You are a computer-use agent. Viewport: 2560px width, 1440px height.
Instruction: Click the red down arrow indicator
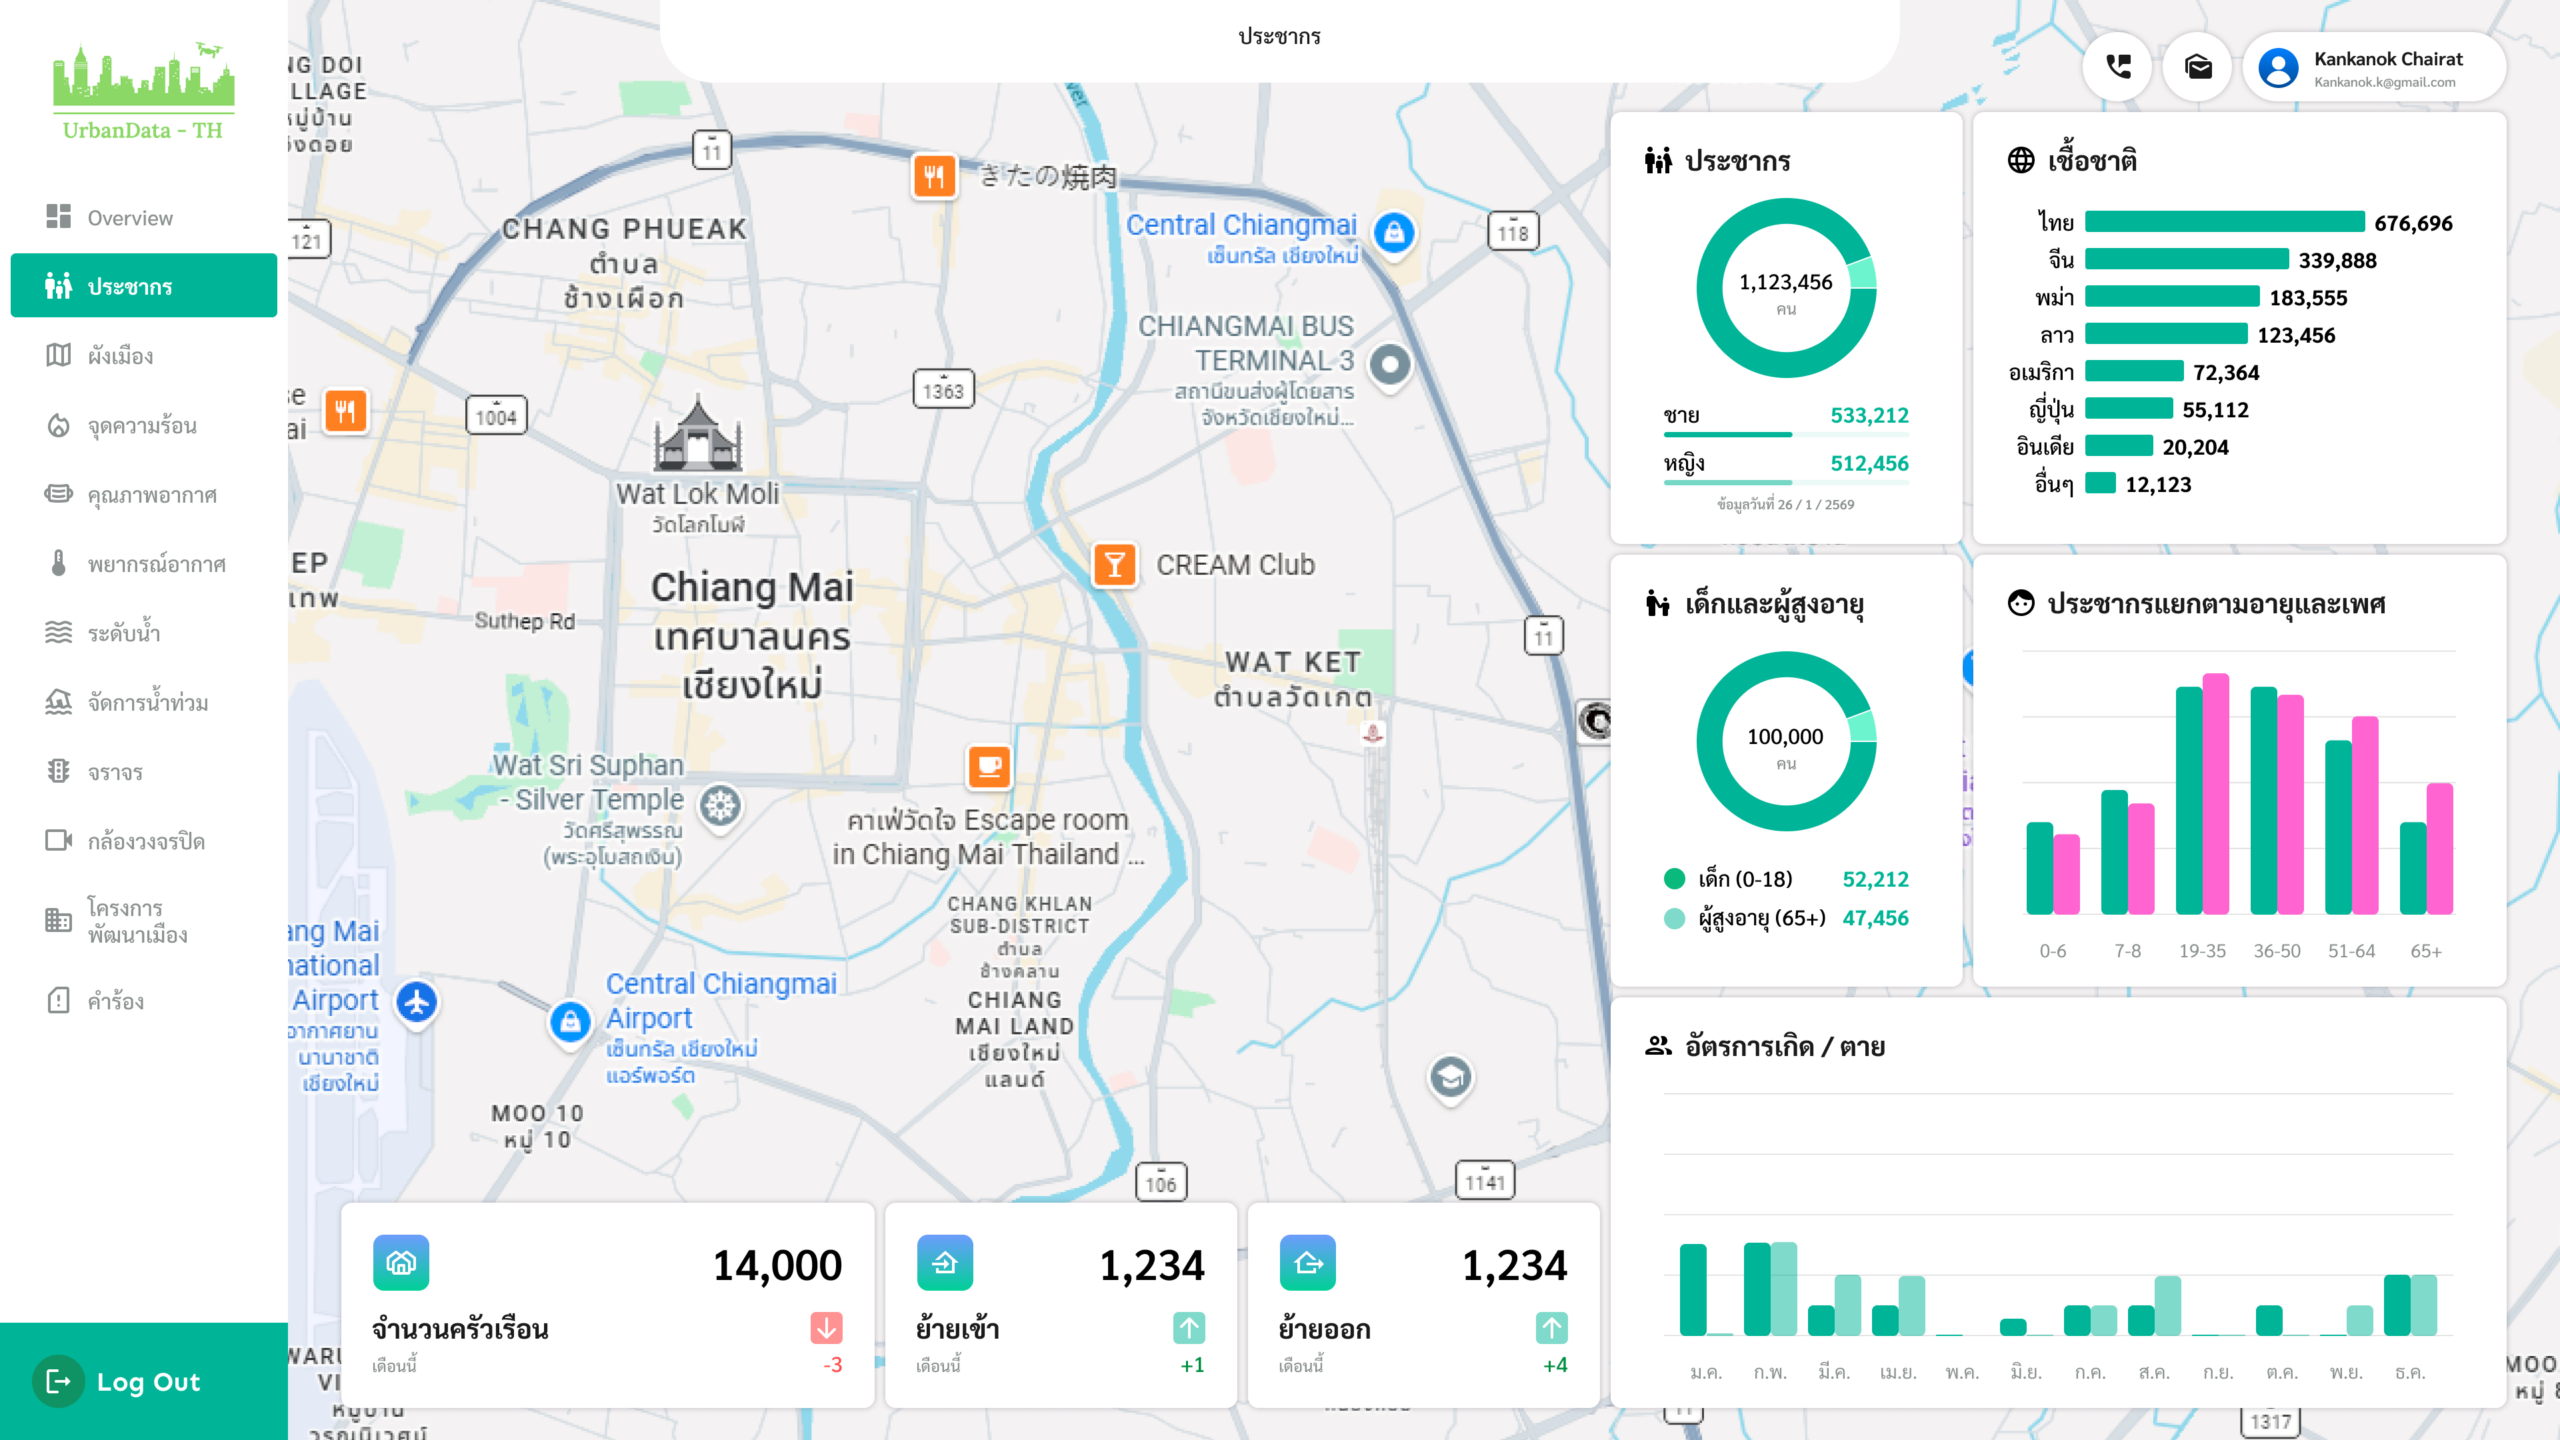click(x=826, y=1328)
